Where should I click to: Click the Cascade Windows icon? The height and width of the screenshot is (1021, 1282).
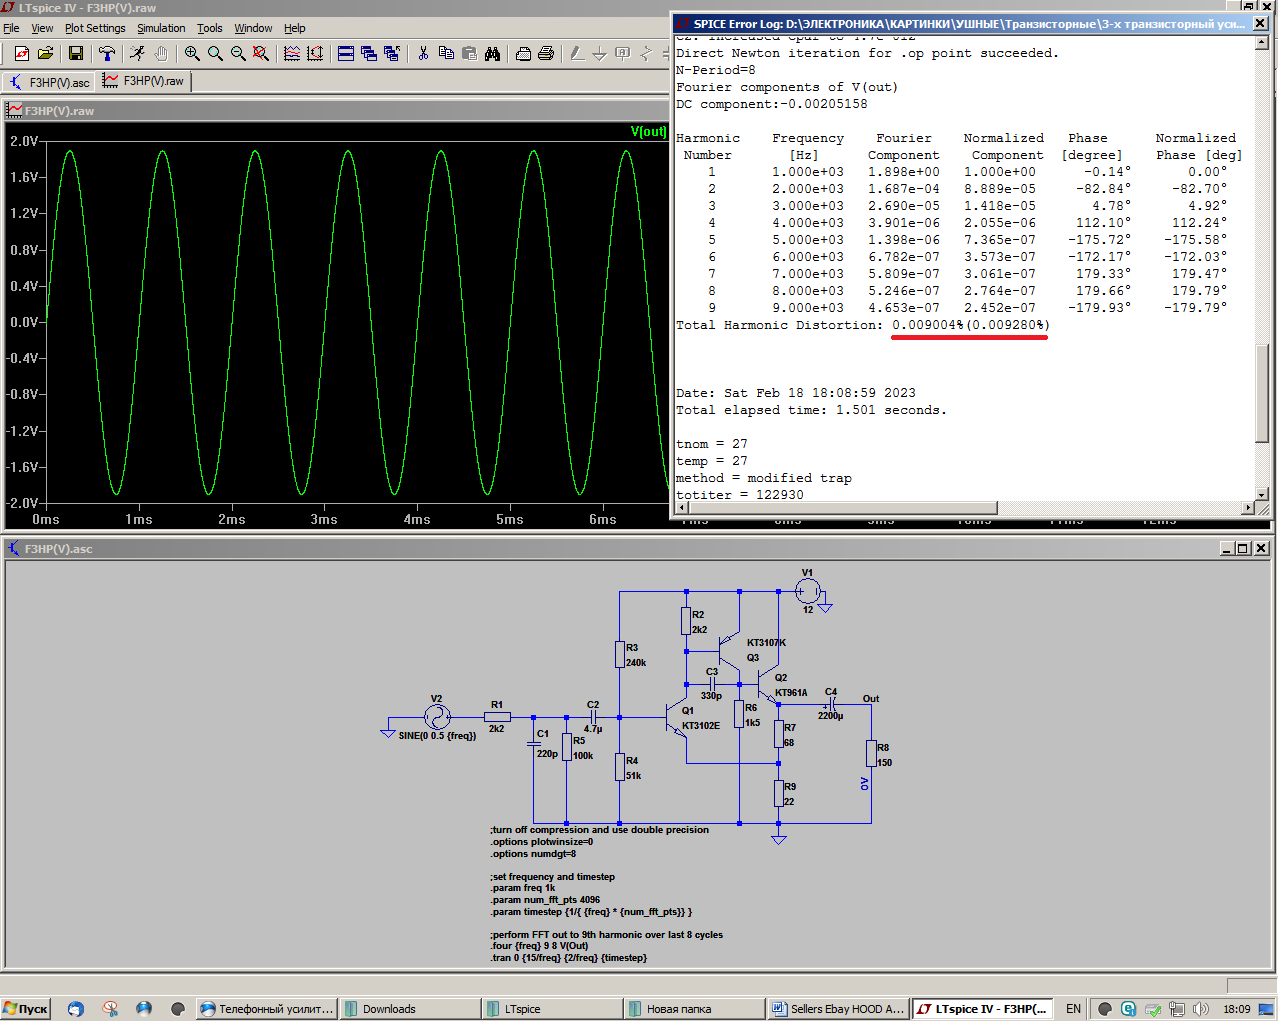369,54
